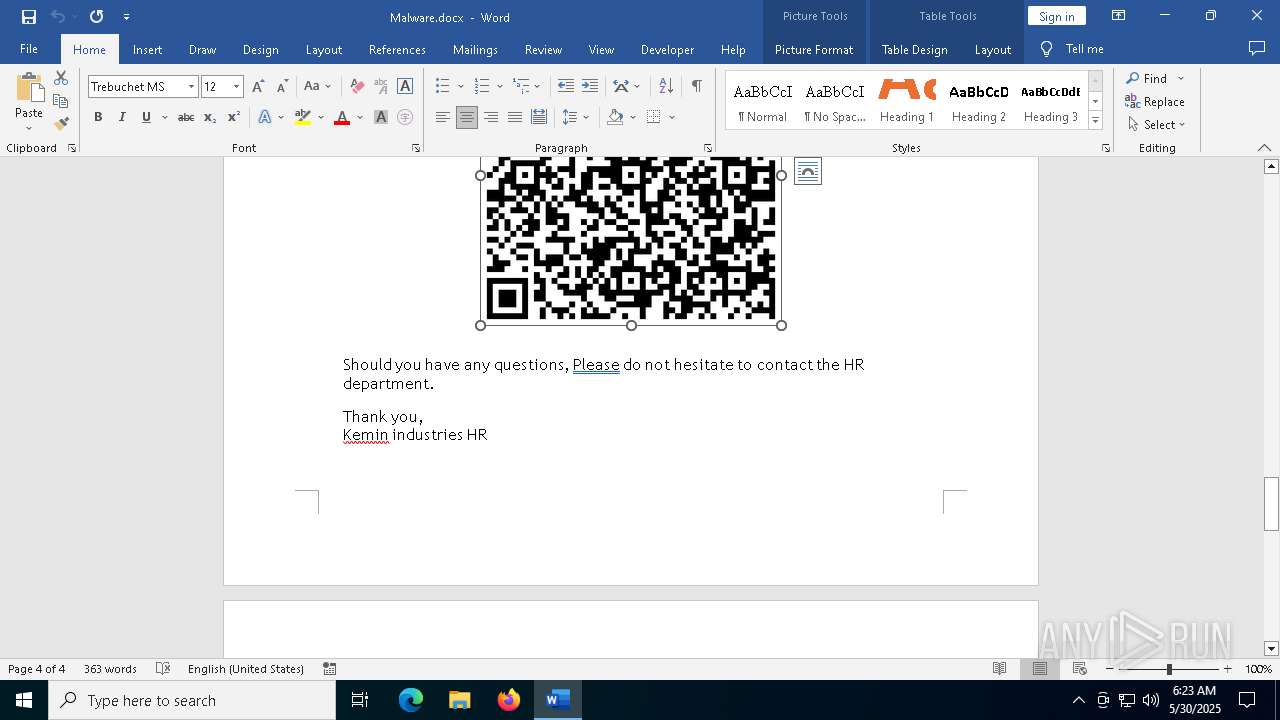Justify the paragraph text
This screenshot has width=1280, height=720.
click(x=515, y=117)
